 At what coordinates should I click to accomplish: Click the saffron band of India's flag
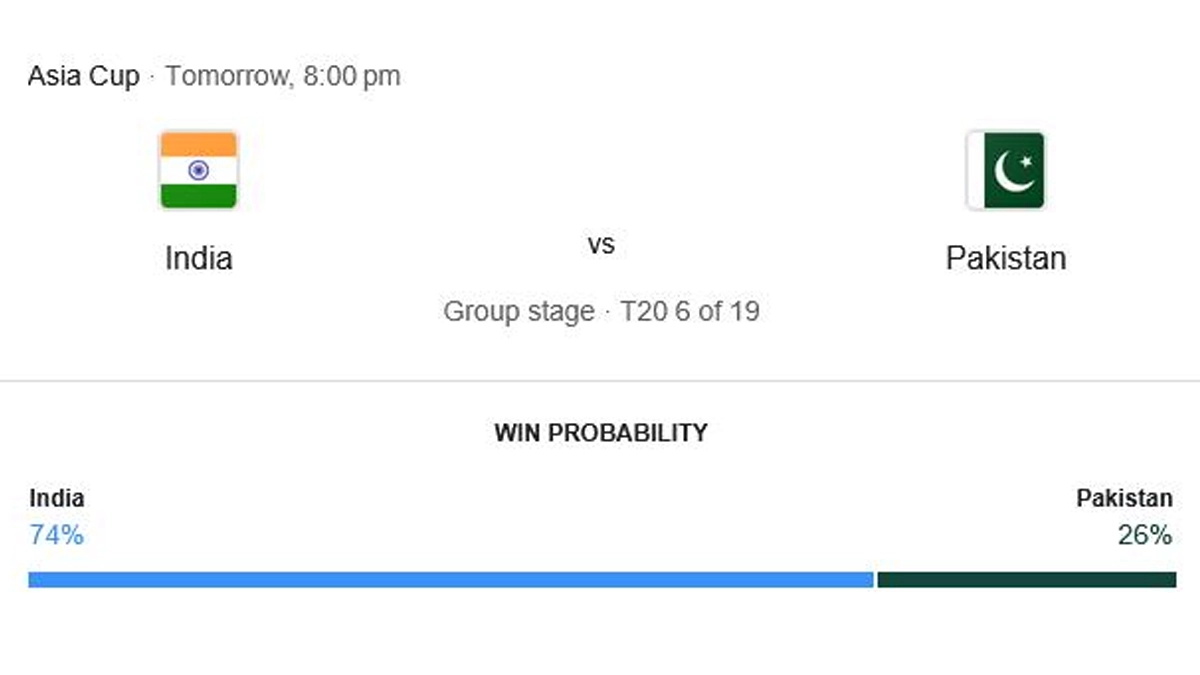[x=198, y=145]
